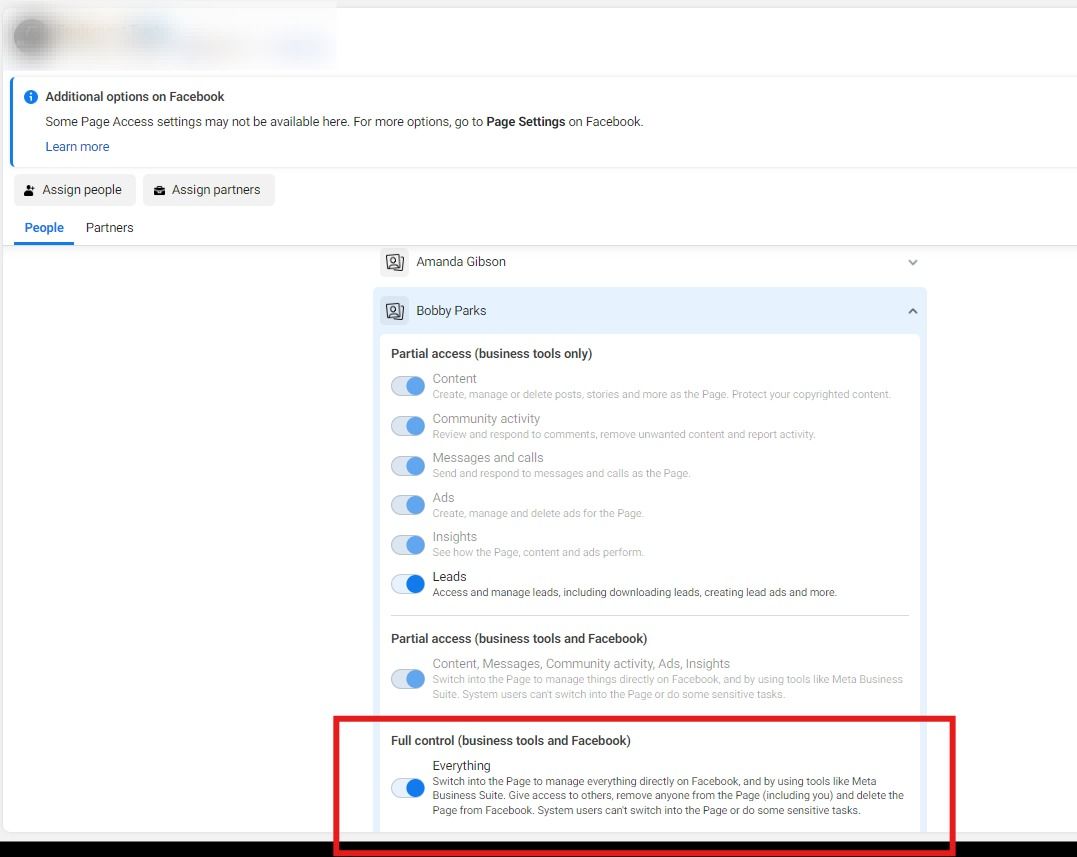Collapse Bobby Parks' permissions chevron

pos(912,311)
